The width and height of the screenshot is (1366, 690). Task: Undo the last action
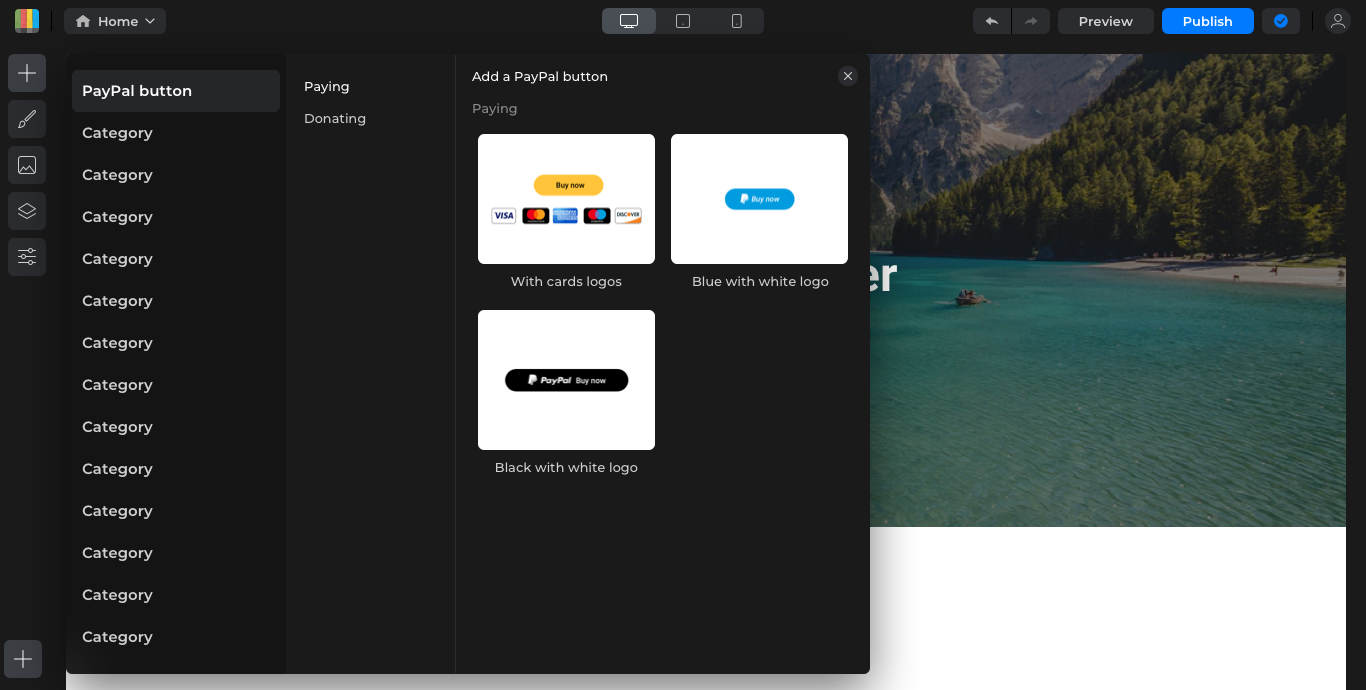point(992,21)
